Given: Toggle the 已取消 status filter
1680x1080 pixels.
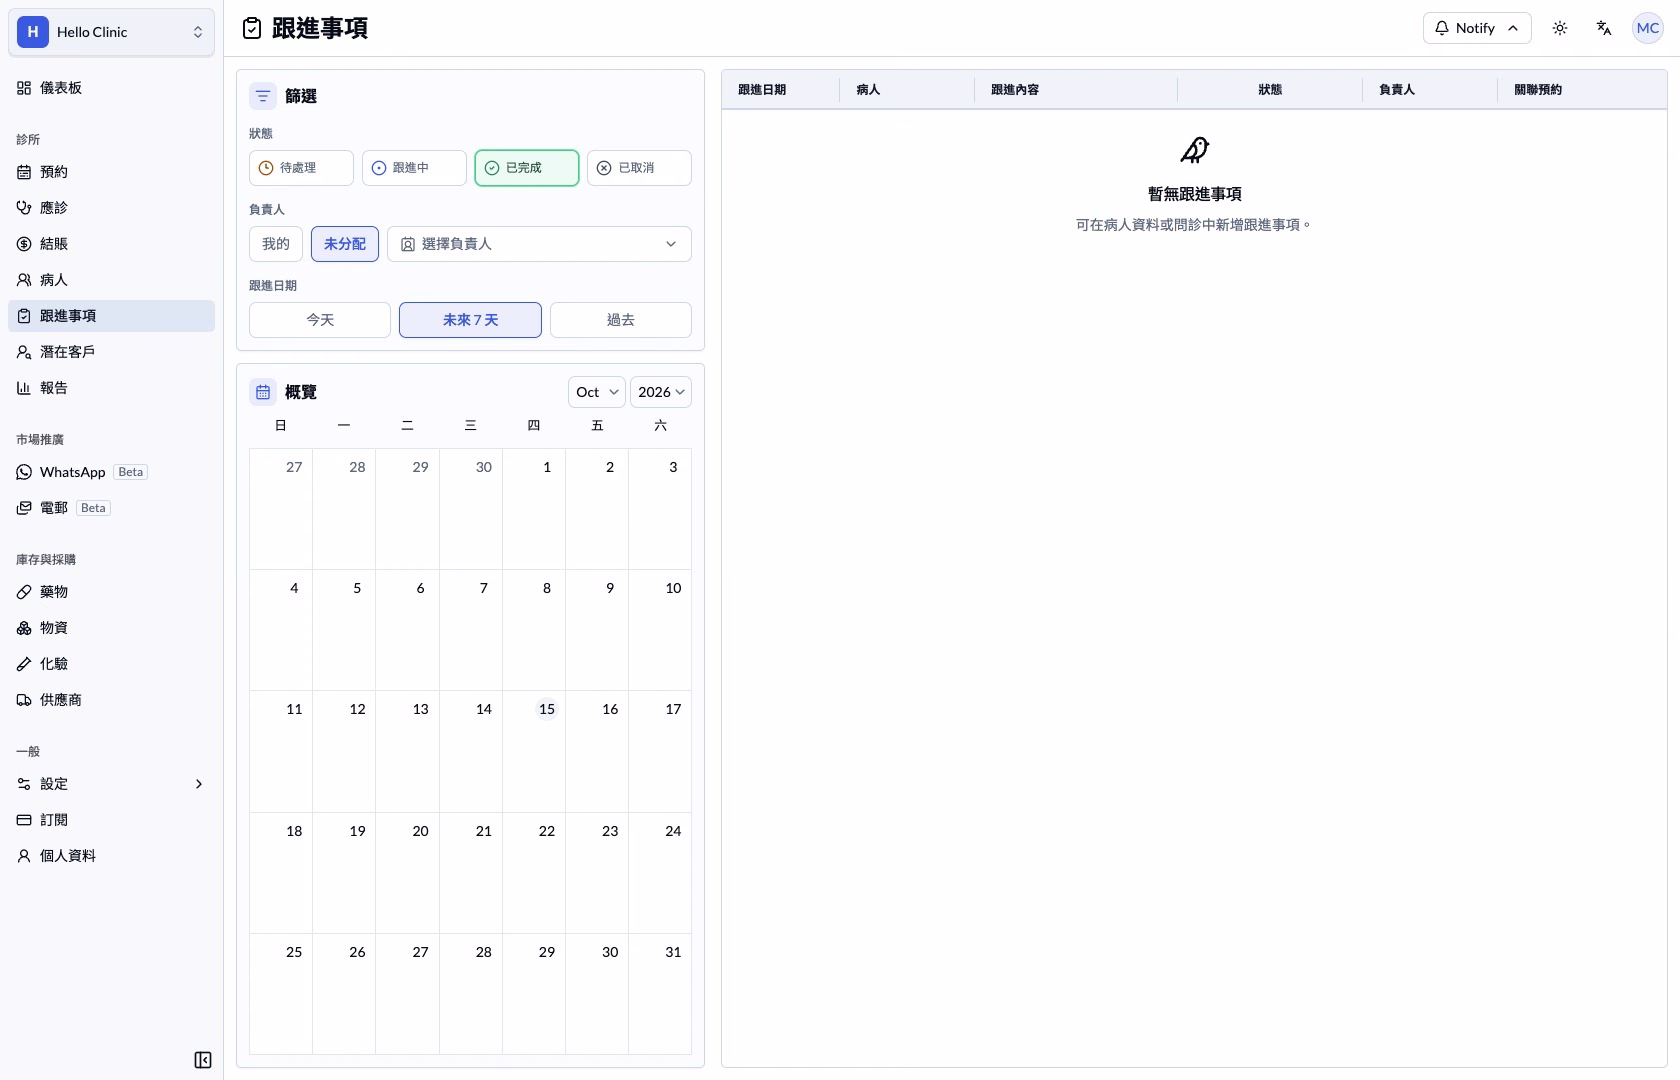Looking at the screenshot, I should pyautogui.click(x=639, y=168).
